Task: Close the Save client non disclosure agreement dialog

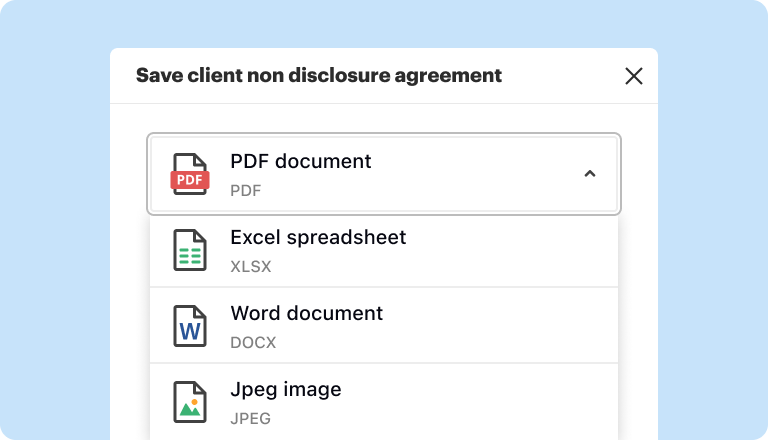Action: [633, 76]
